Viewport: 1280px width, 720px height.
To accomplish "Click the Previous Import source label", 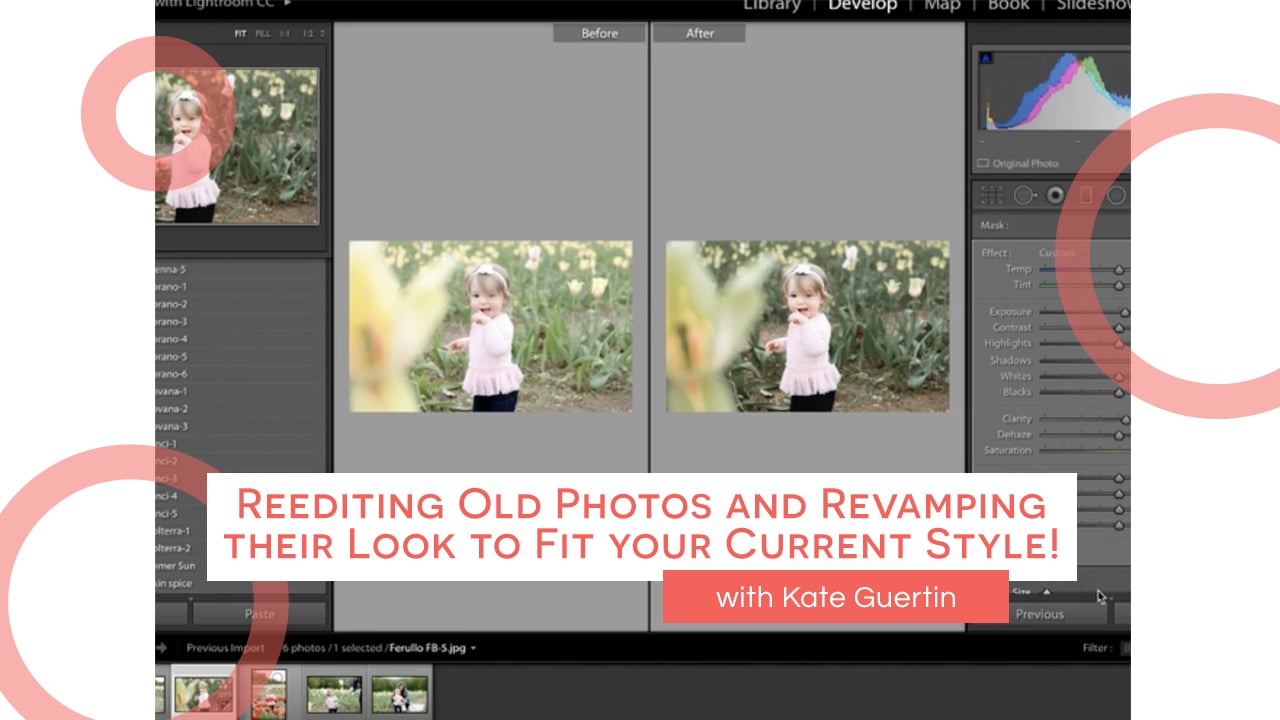I will click(226, 648).
